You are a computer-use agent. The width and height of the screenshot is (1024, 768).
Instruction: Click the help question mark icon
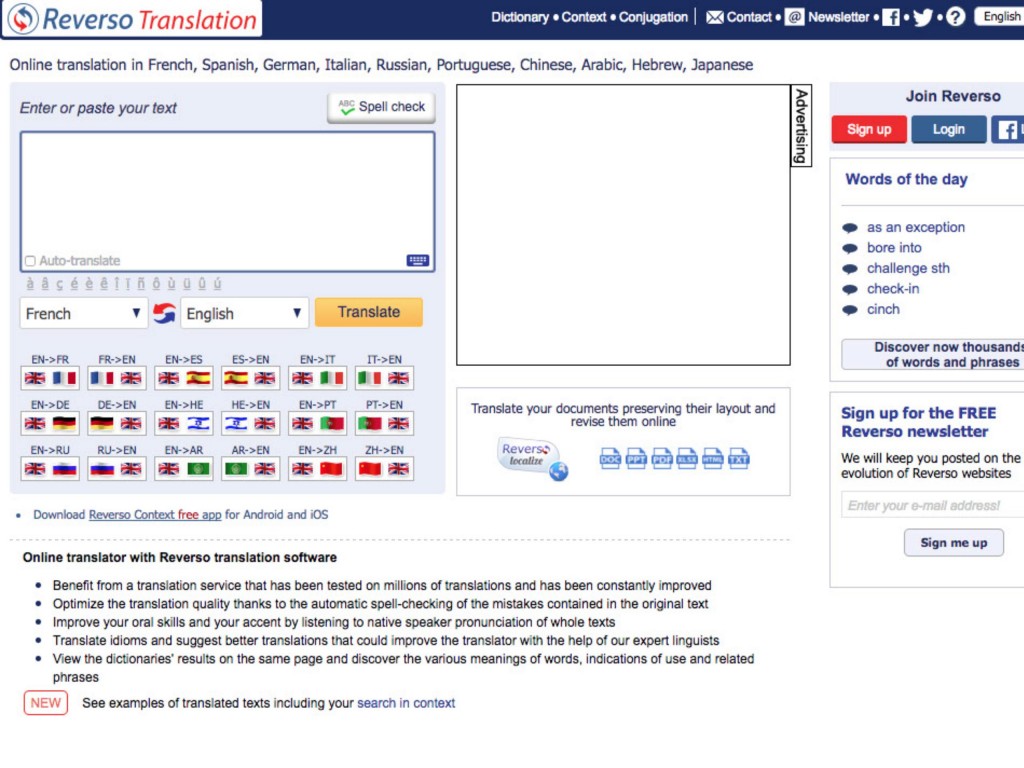click(955, 17)
